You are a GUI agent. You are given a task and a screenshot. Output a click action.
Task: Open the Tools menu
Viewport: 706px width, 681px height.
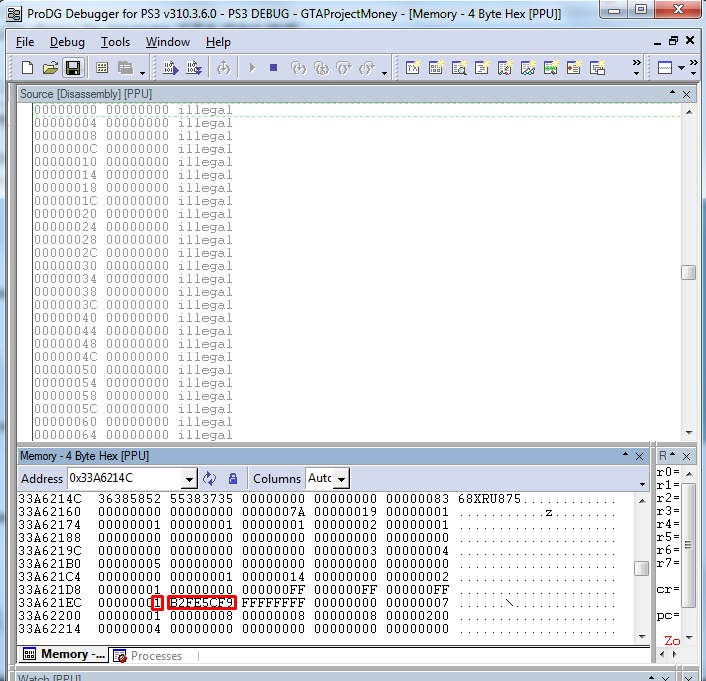coord(115,42)
